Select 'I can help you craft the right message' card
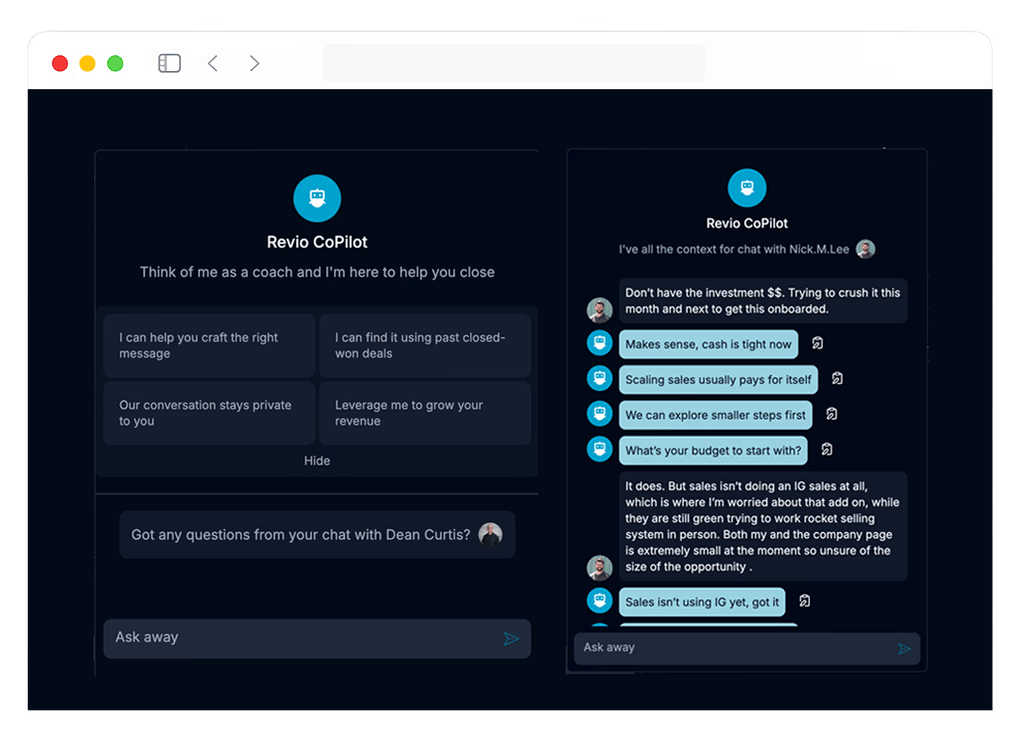1024x744 pixels. [x=209, y=346]
